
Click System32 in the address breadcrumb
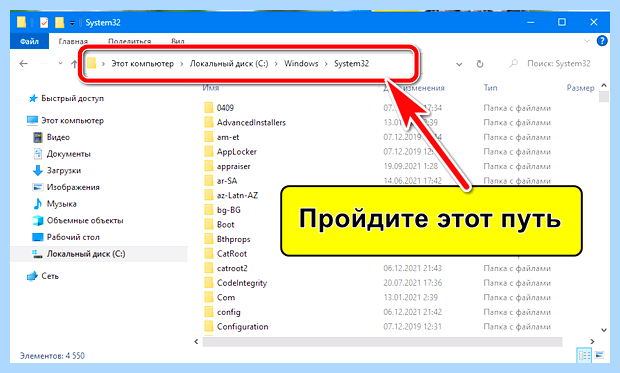352,64
